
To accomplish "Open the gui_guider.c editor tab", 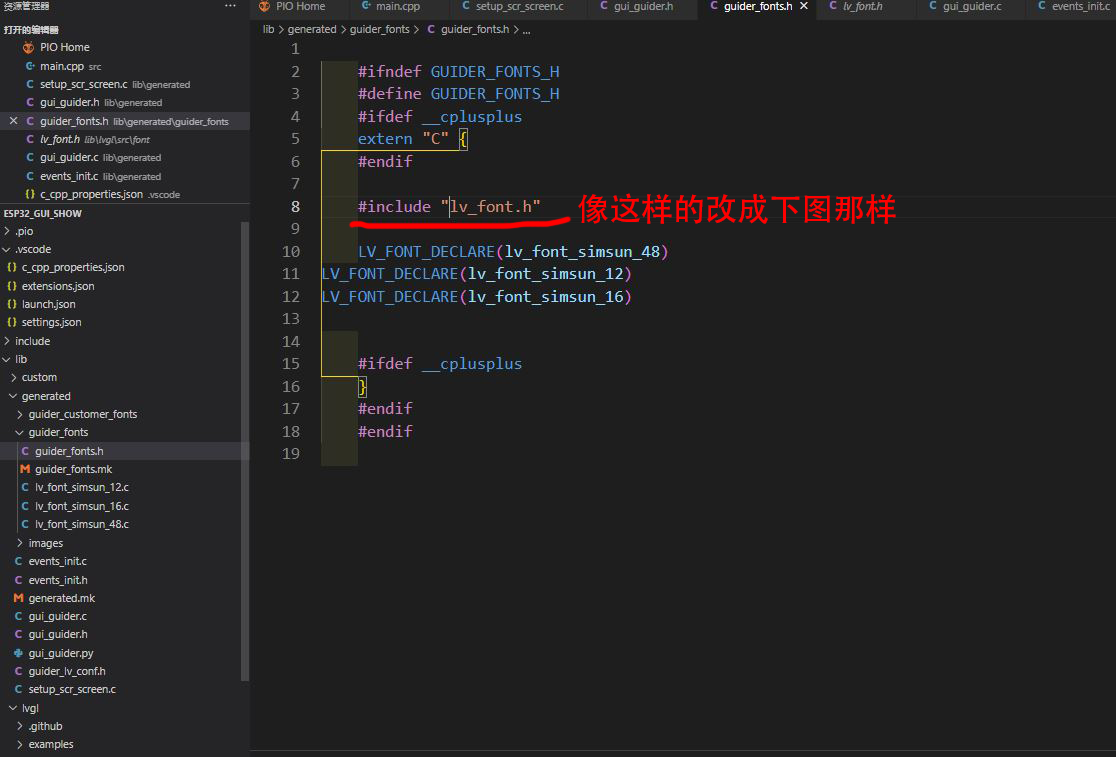I will (x=964, y=6).
